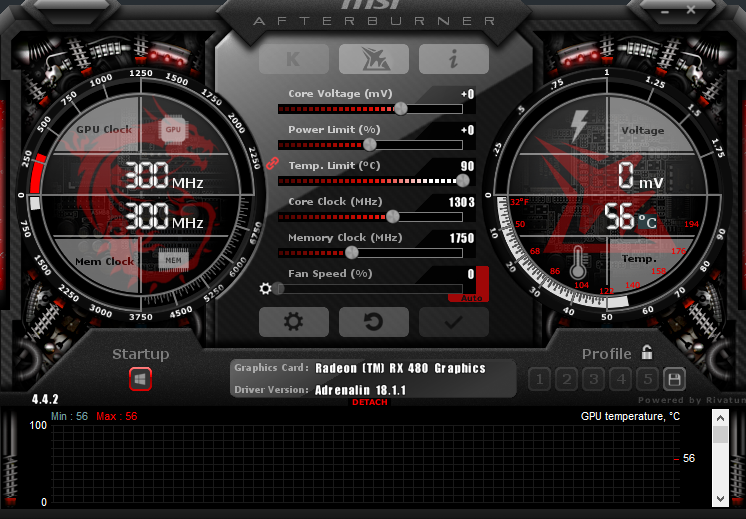Click the Core Clock value 1303
This screenshot has width=746, height=519.
pyautogui.click(x=461, y=202)
